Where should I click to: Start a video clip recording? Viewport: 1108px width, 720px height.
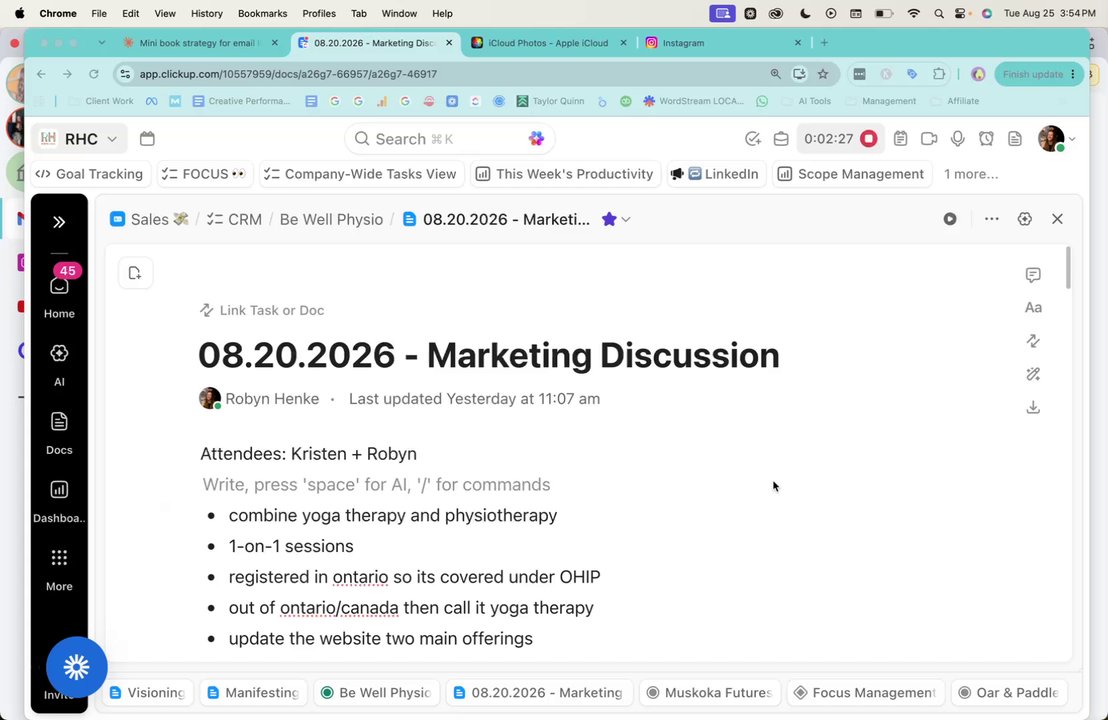pyautogui.click(x=929, y=138)
